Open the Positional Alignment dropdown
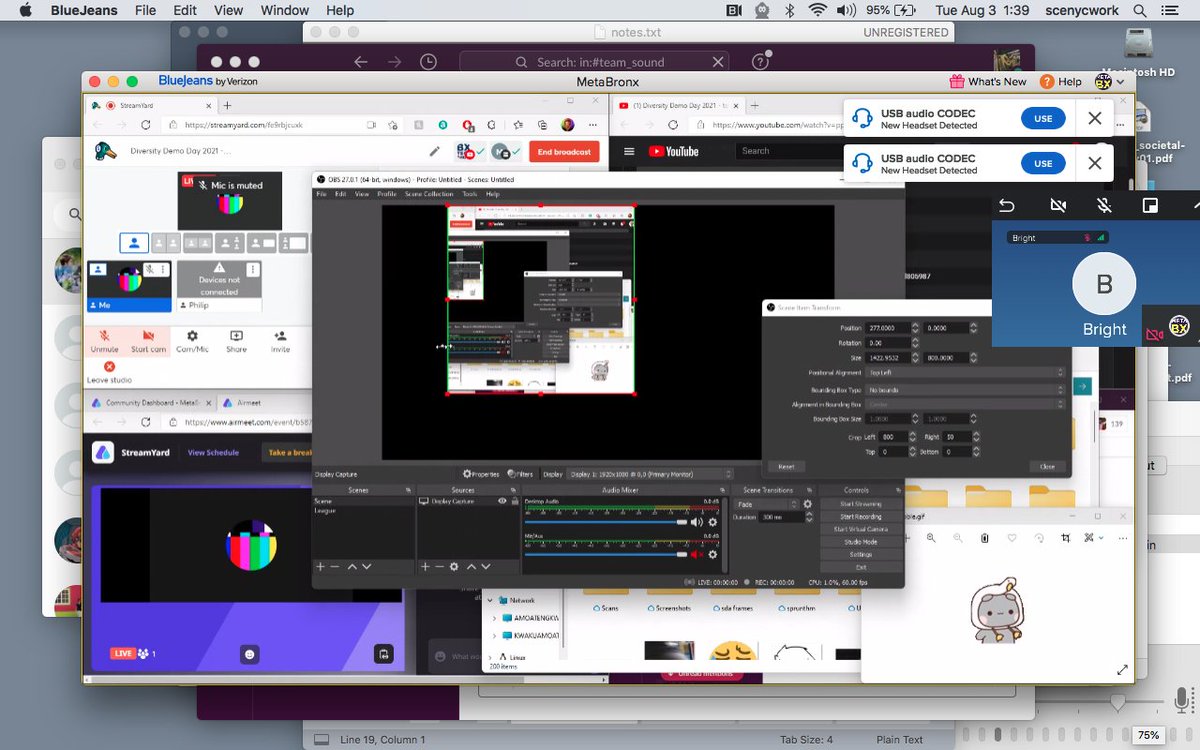1200x750 pixels. (965, 373)
